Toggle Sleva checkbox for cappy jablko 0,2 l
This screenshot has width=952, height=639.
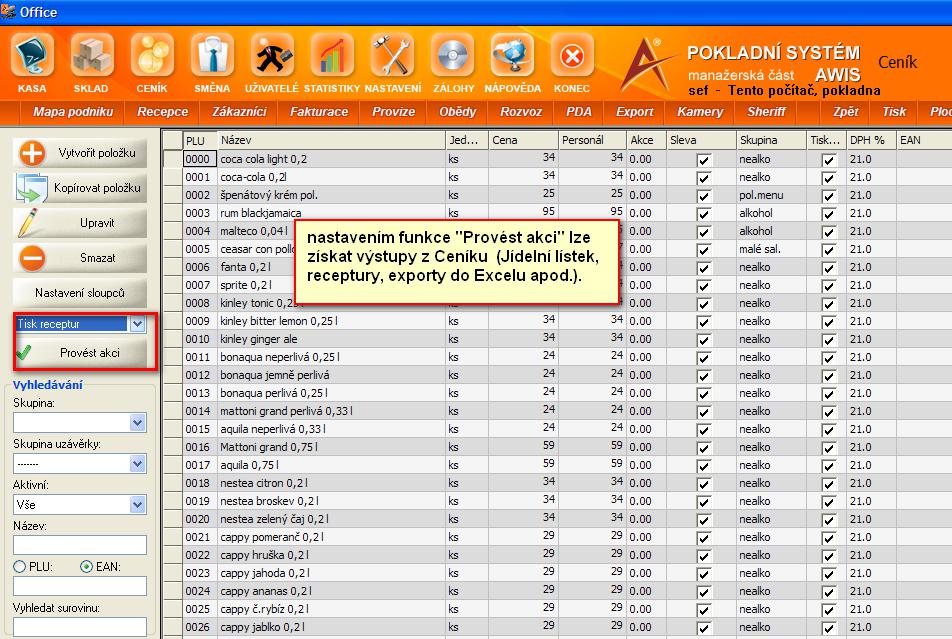pos(704,628)
